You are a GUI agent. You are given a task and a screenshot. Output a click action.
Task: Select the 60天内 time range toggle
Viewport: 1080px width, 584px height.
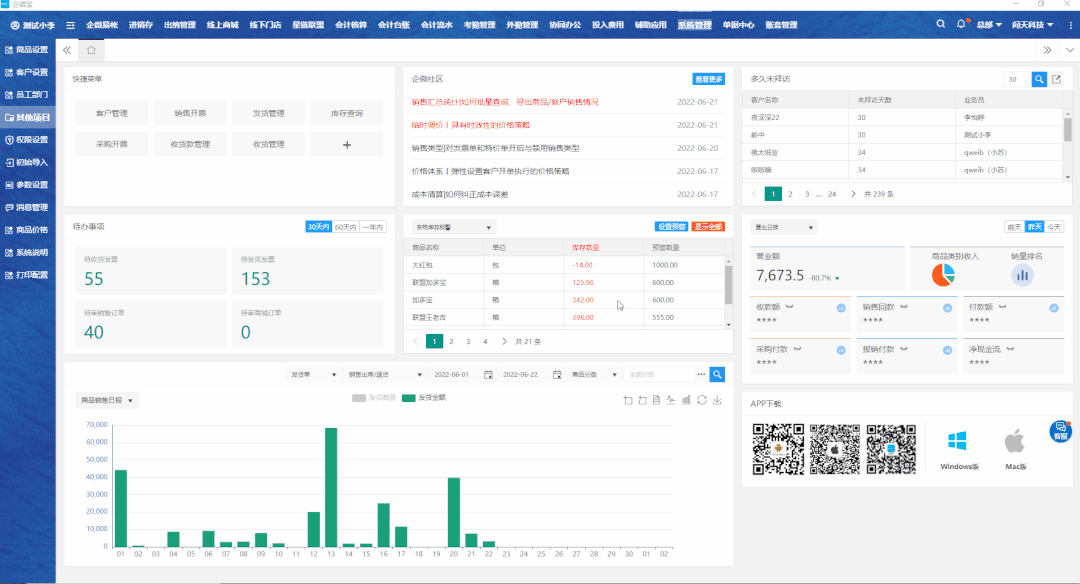pyautogui.click(x=346, y=227)
